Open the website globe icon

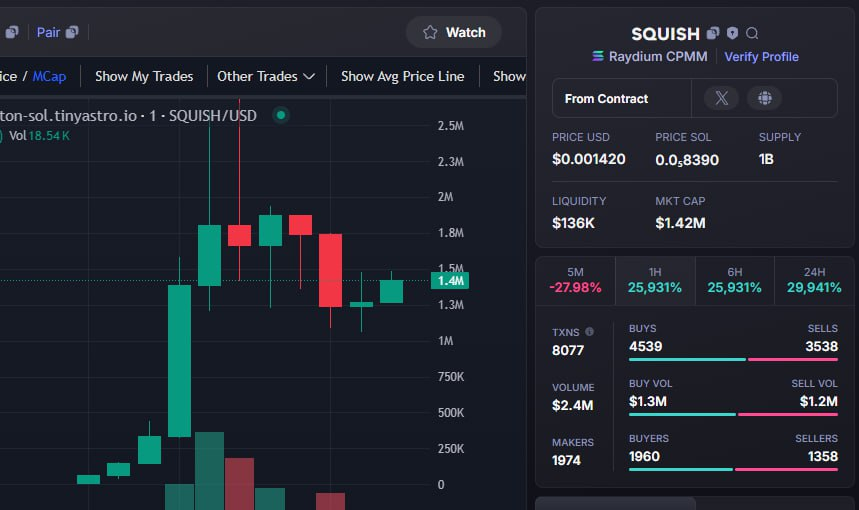click(x=765, y=98)
